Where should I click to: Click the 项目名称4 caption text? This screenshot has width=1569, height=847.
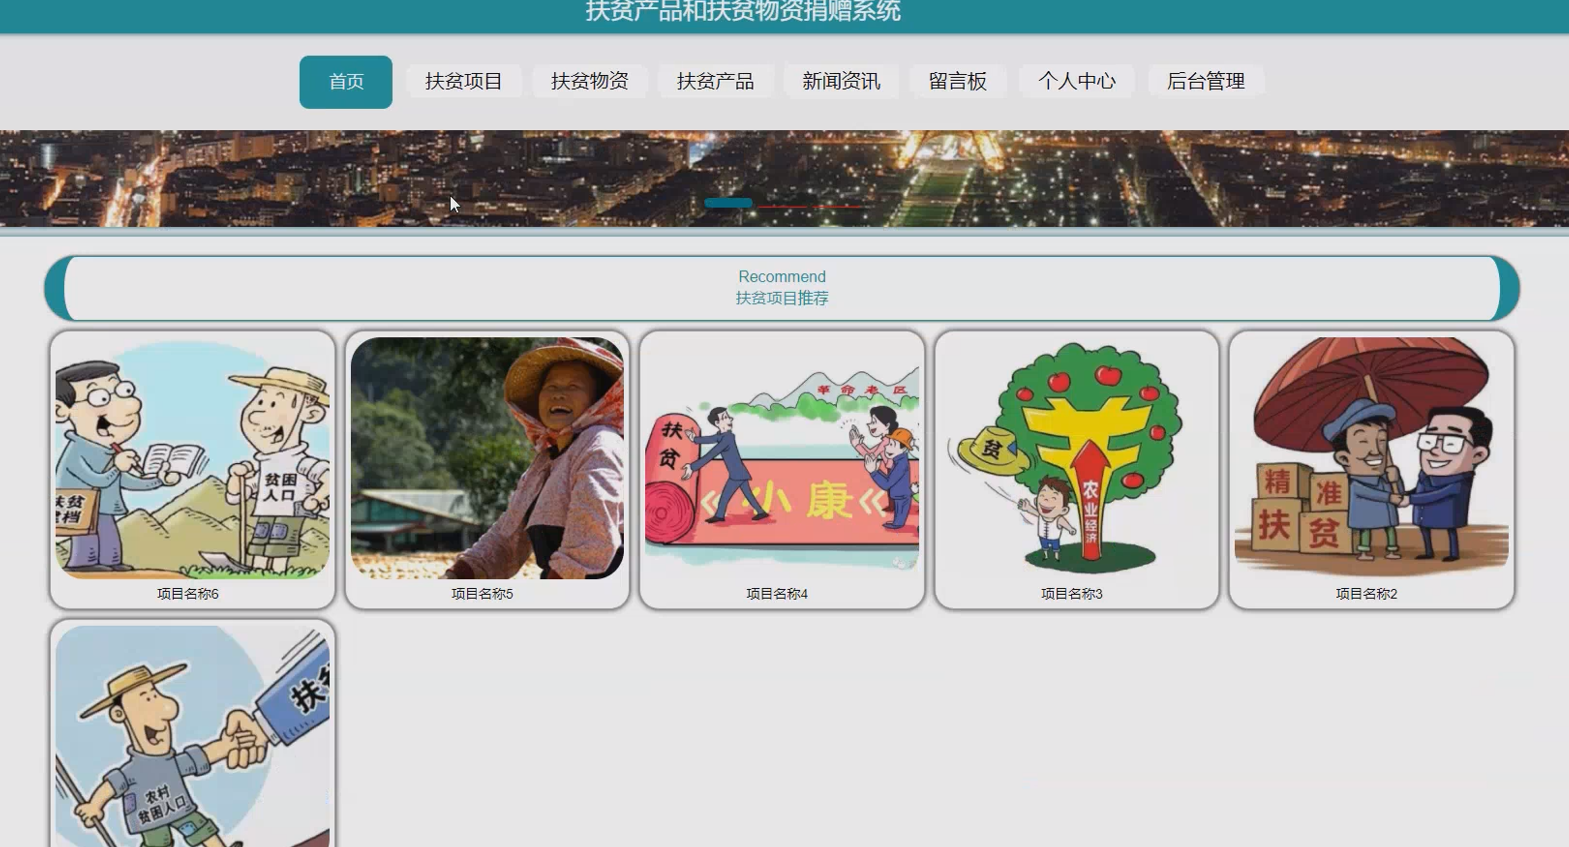pyautogui.click(x=777, y=594)
